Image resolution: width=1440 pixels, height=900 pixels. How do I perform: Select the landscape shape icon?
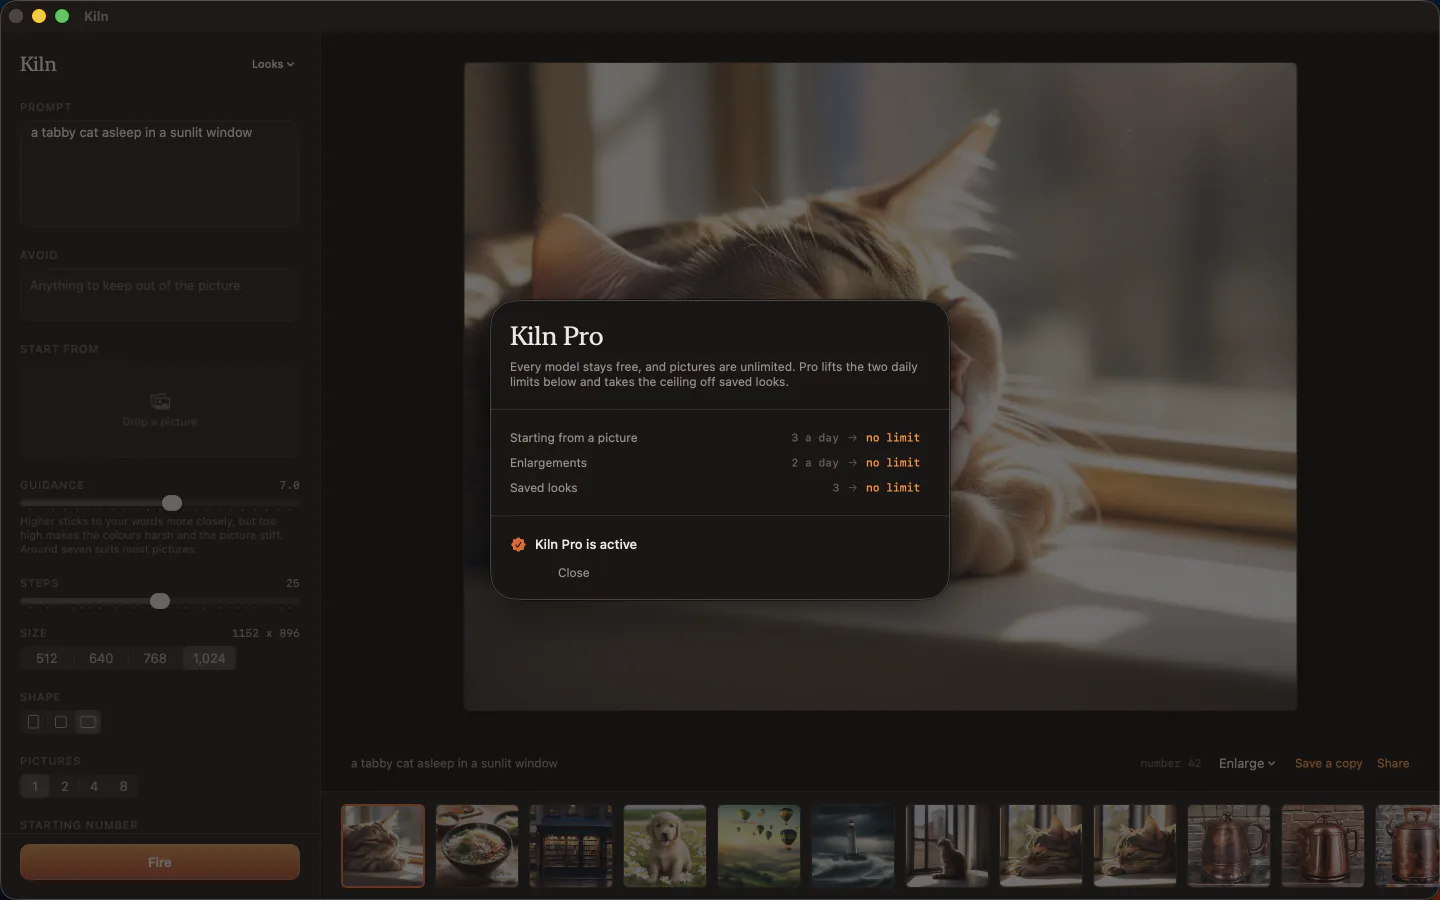point(88,722)
